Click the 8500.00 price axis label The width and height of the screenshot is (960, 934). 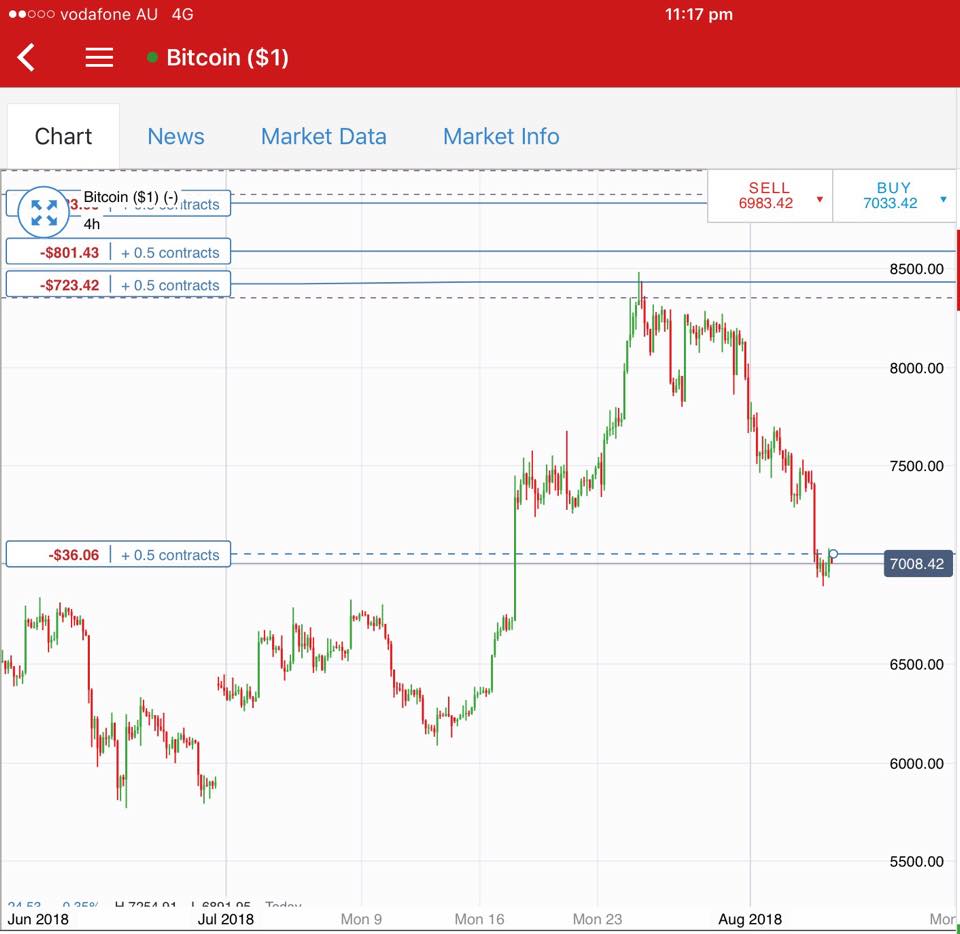916,269
